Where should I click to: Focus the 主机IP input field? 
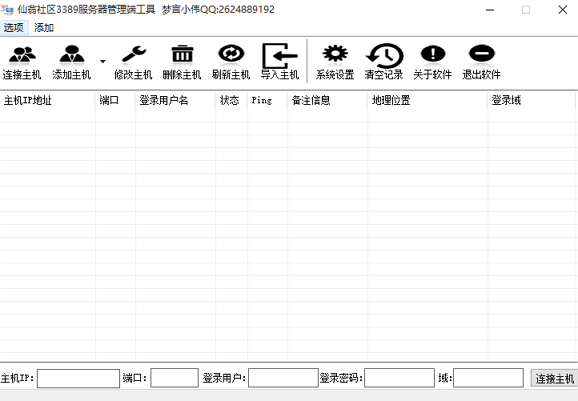(x=79, y=378)
